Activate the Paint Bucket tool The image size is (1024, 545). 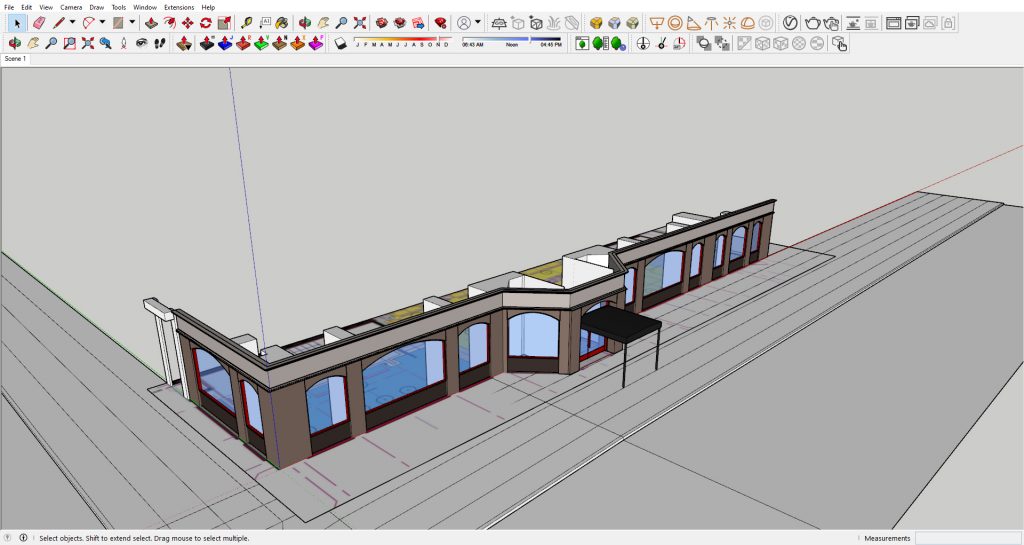(282, 22)
